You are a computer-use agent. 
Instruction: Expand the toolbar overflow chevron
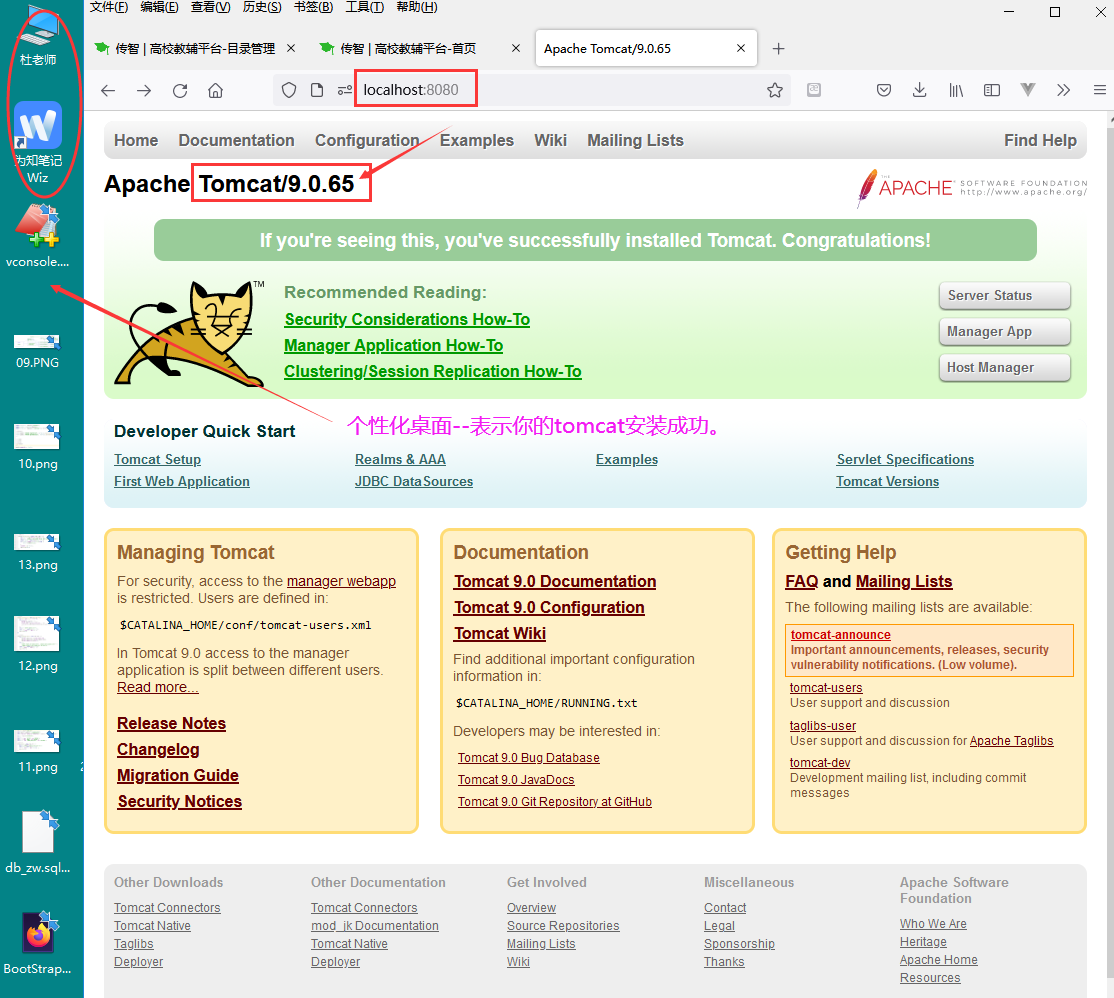coord(1063,90)
